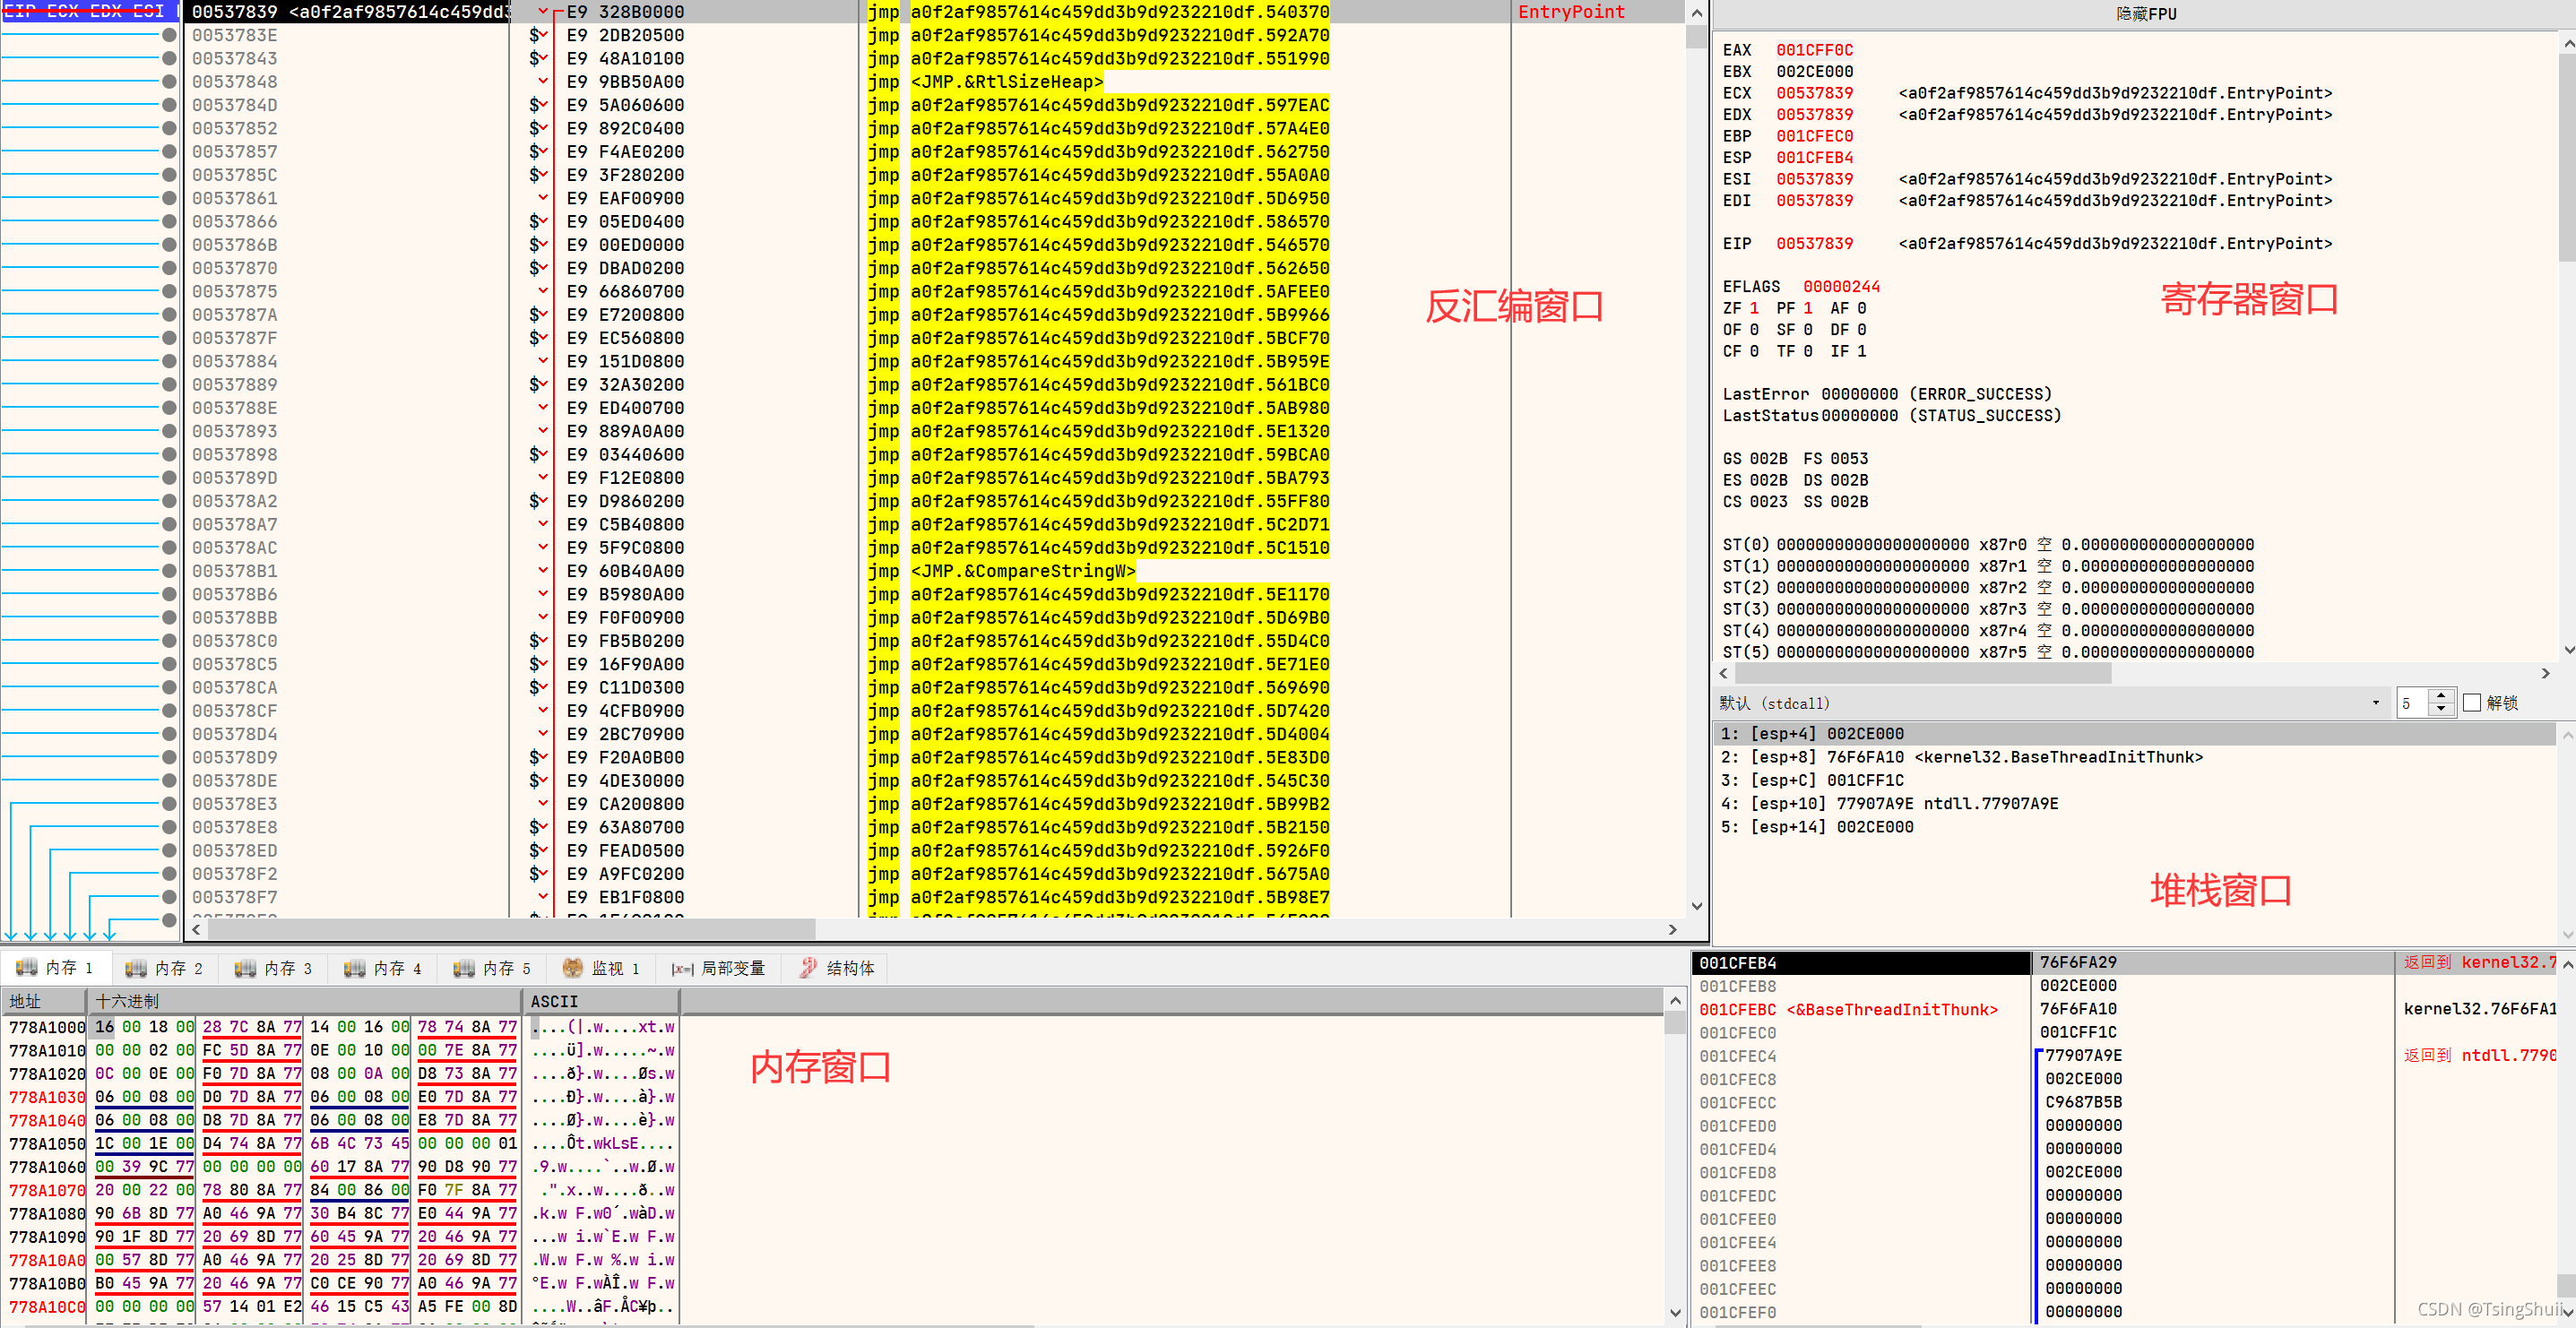2576x1328 pixels.
Task: Click the 隐藏FPU button
Action: click(x=2145, y=14)
